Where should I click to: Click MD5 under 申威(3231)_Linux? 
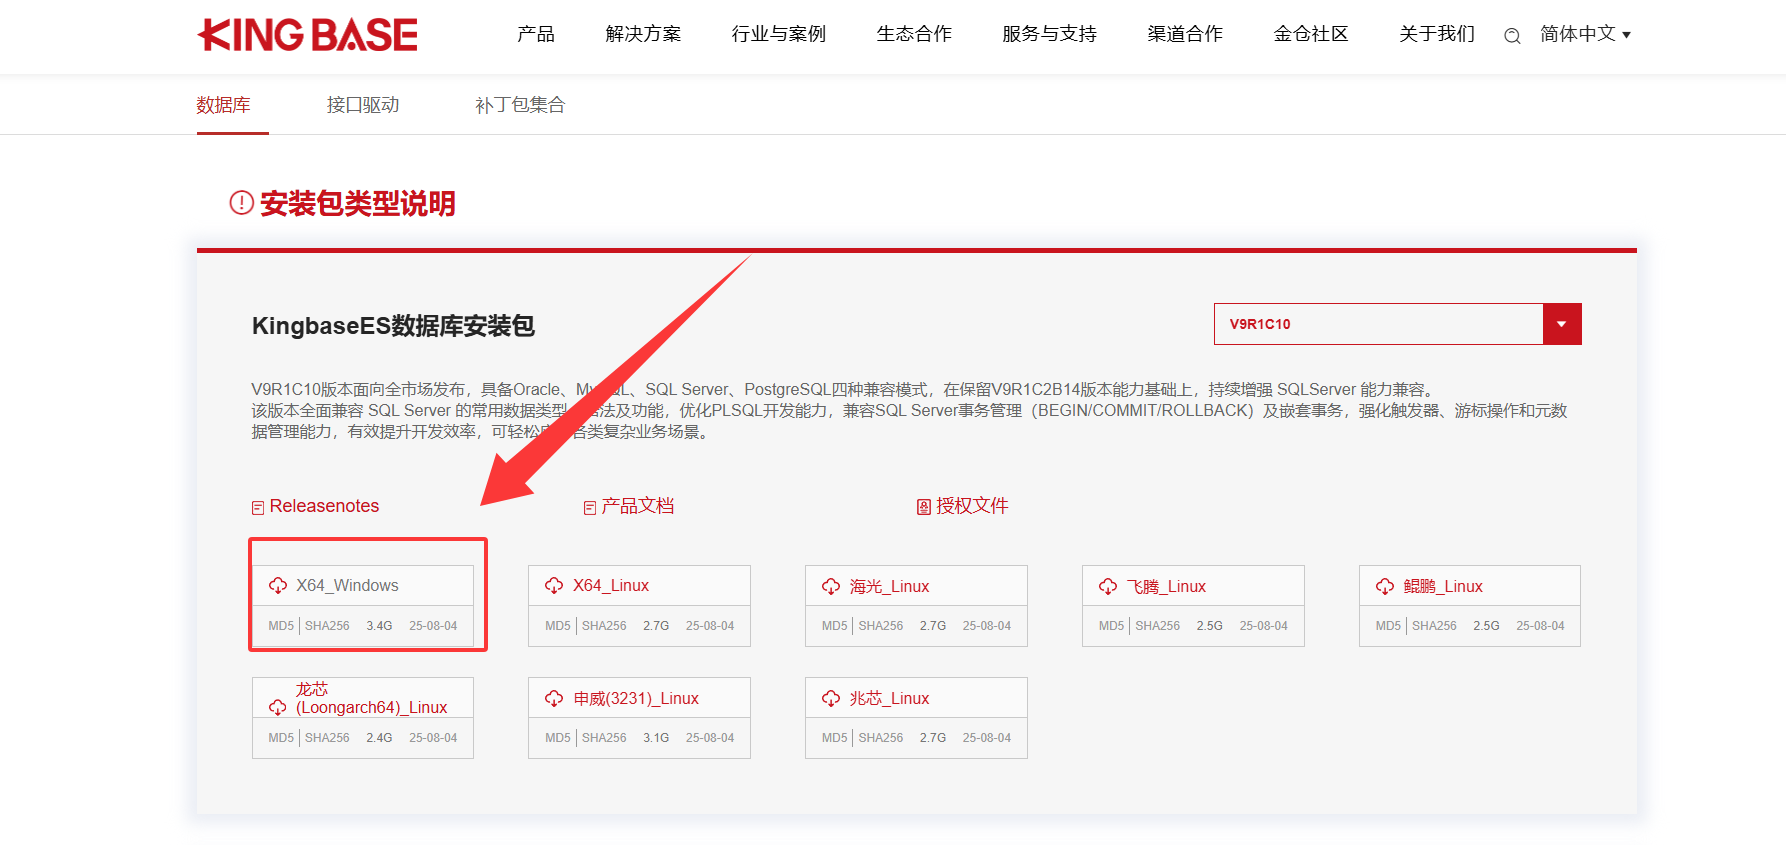point(558,738)
